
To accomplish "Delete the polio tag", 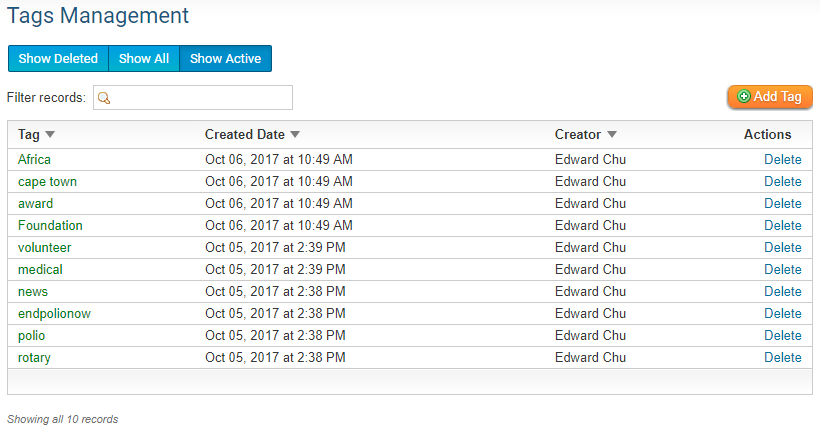I will pyautogui.click(x=782, y=335).
